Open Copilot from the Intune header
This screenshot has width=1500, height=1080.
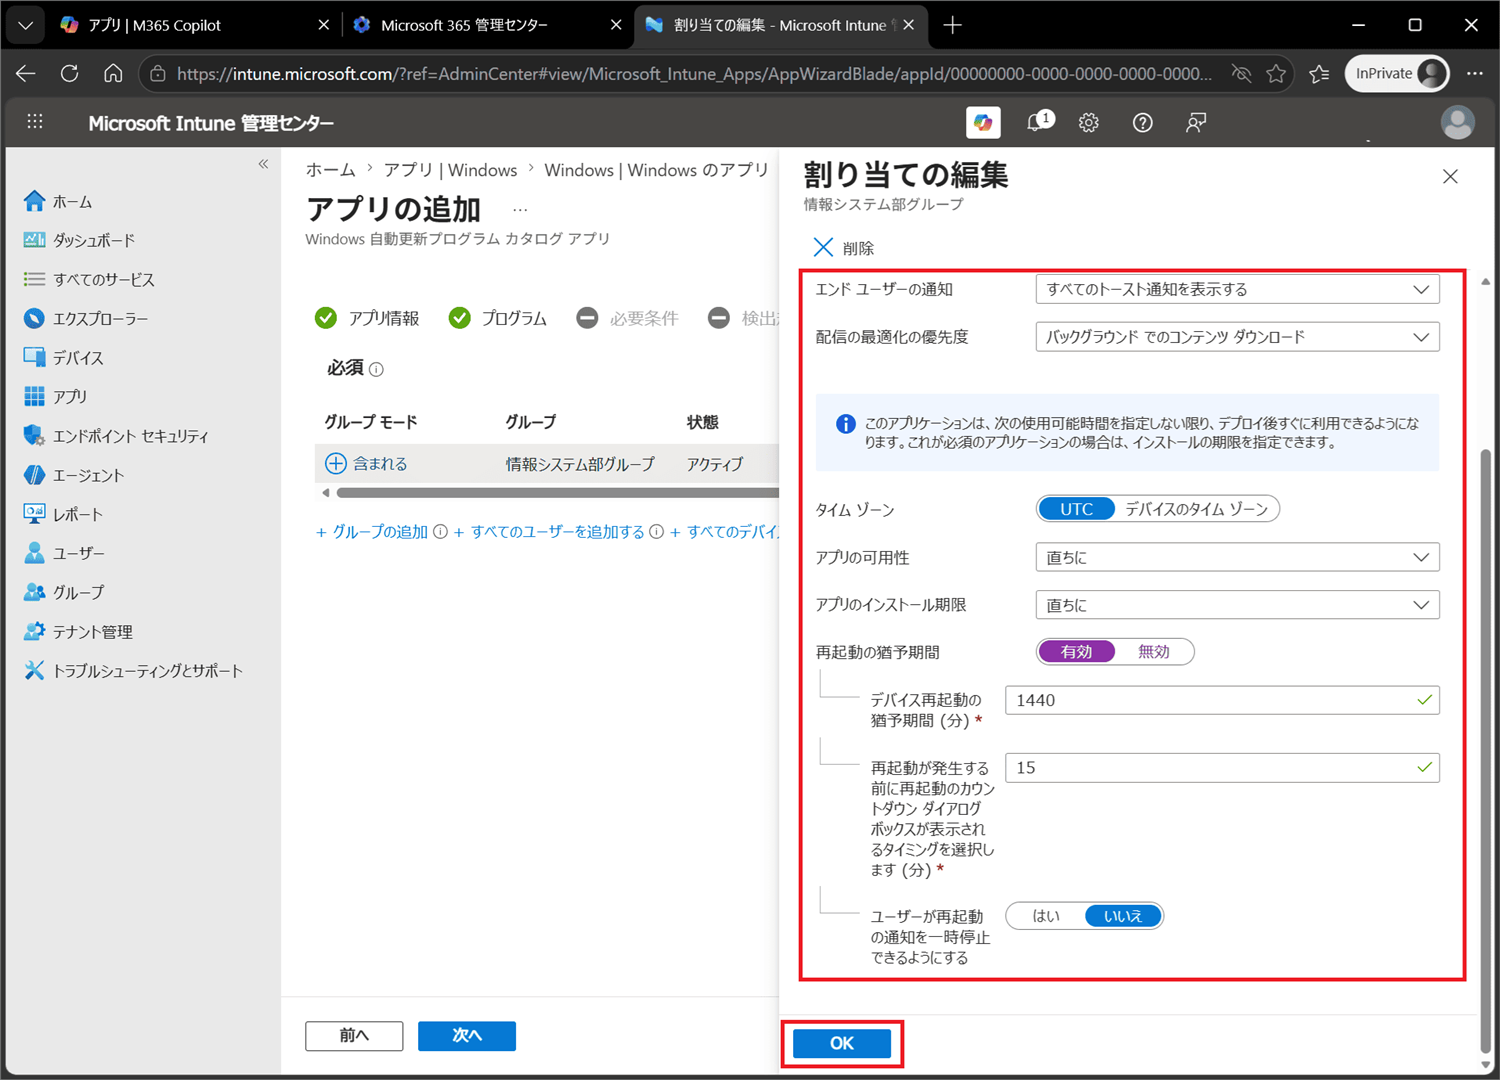point(984,122)
